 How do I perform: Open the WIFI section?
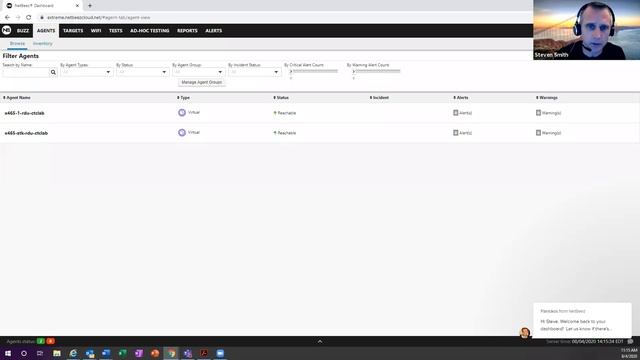point(96,31)
